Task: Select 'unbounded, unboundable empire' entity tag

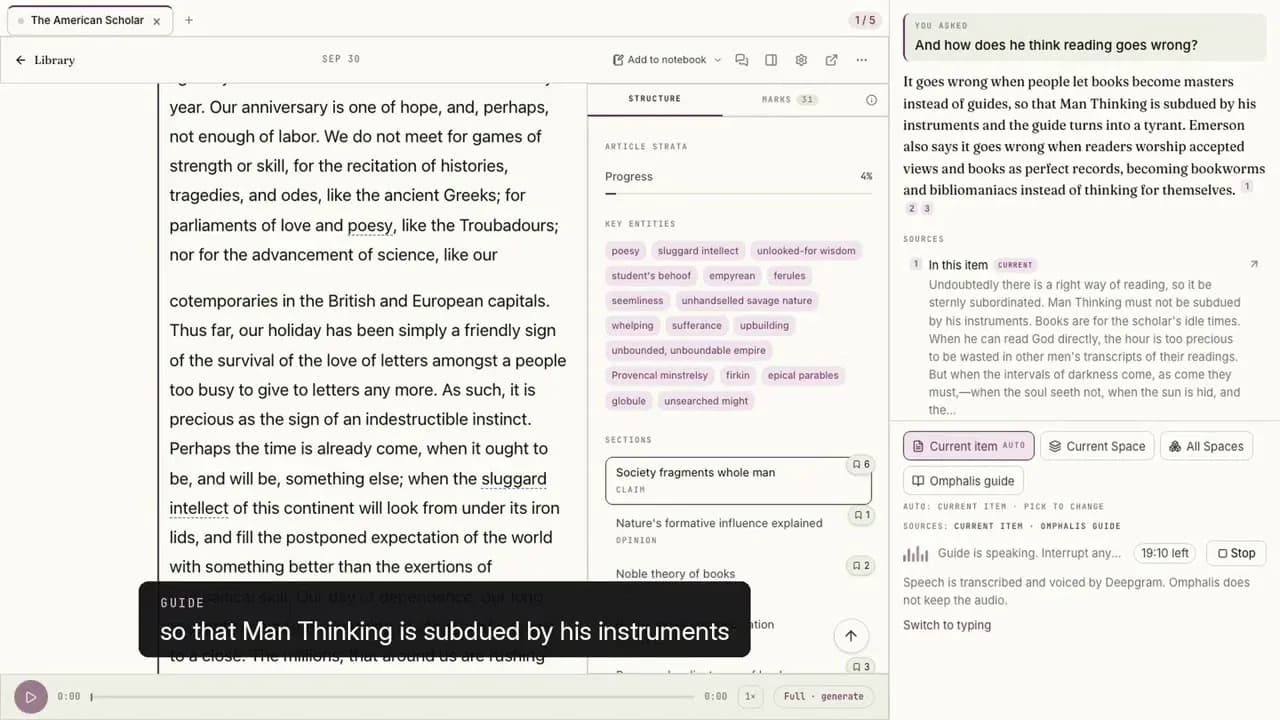Action: click(688, 351)
